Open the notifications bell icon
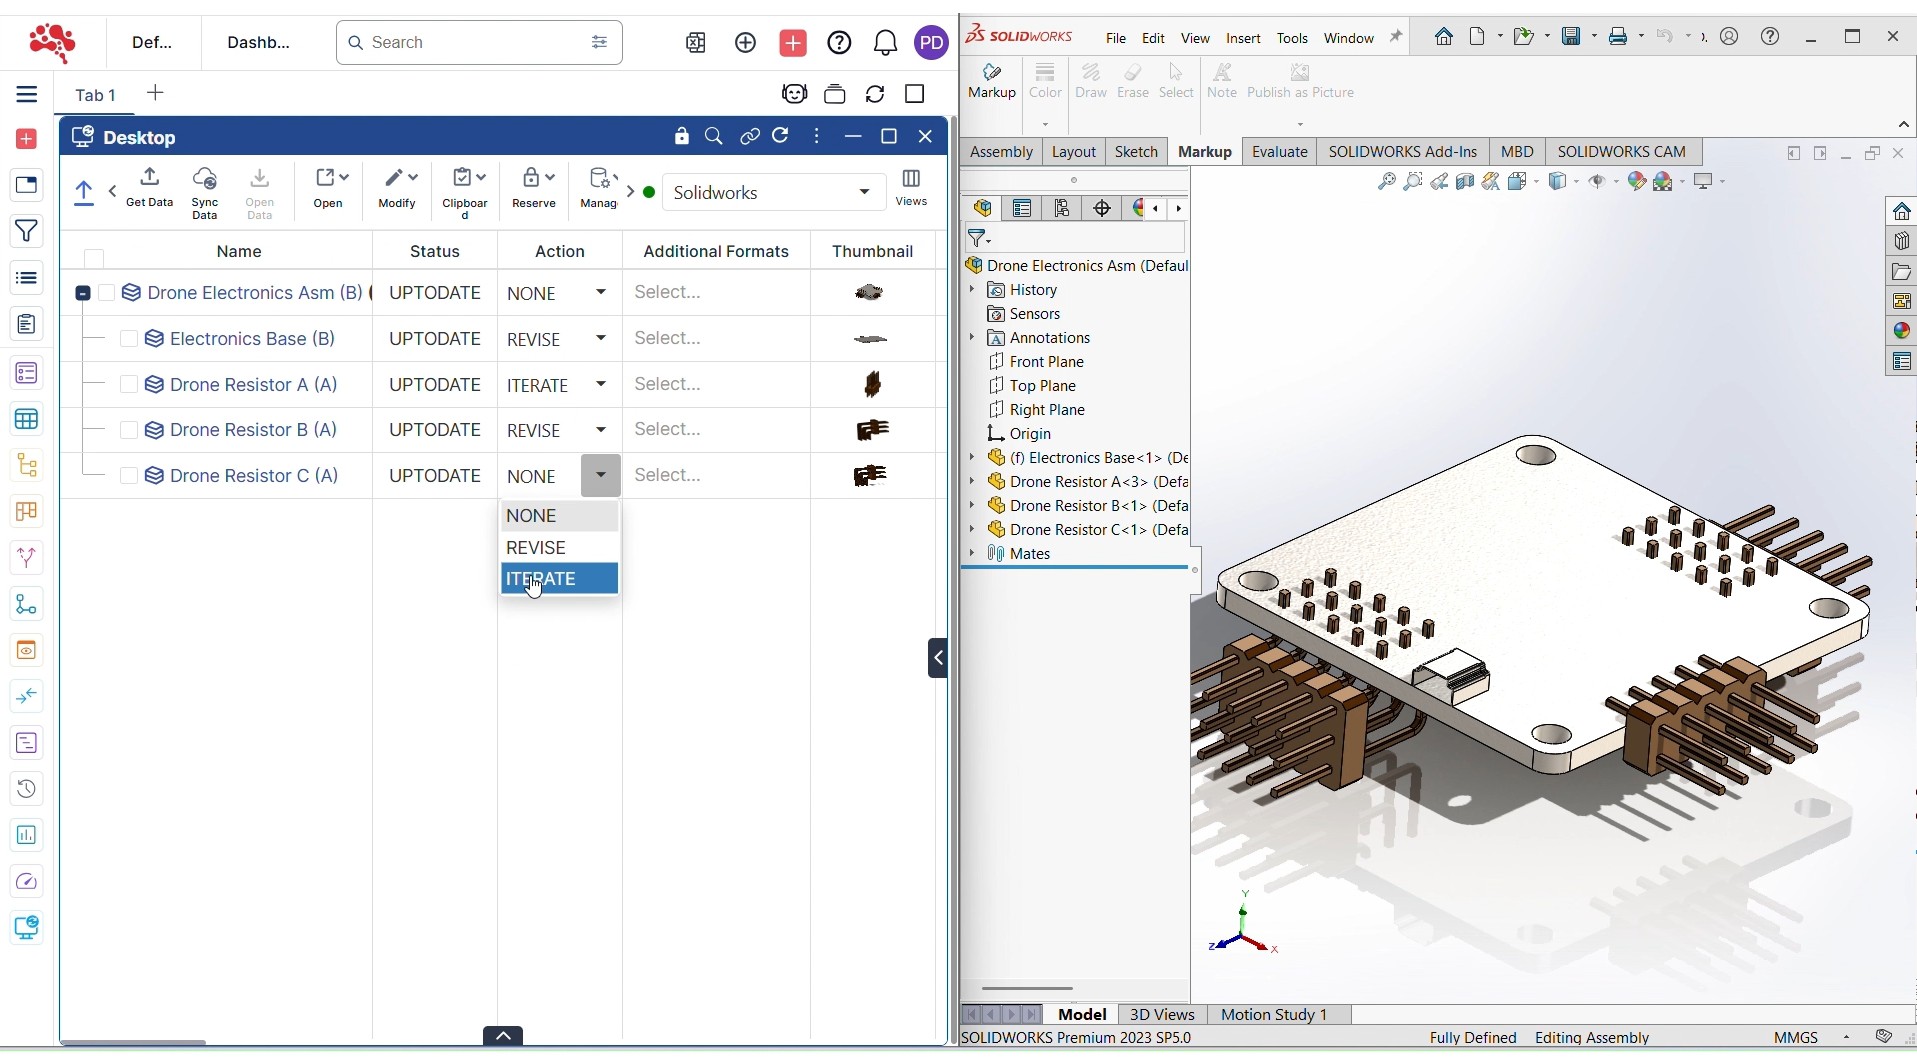1917x1057 pixels. 885,43
